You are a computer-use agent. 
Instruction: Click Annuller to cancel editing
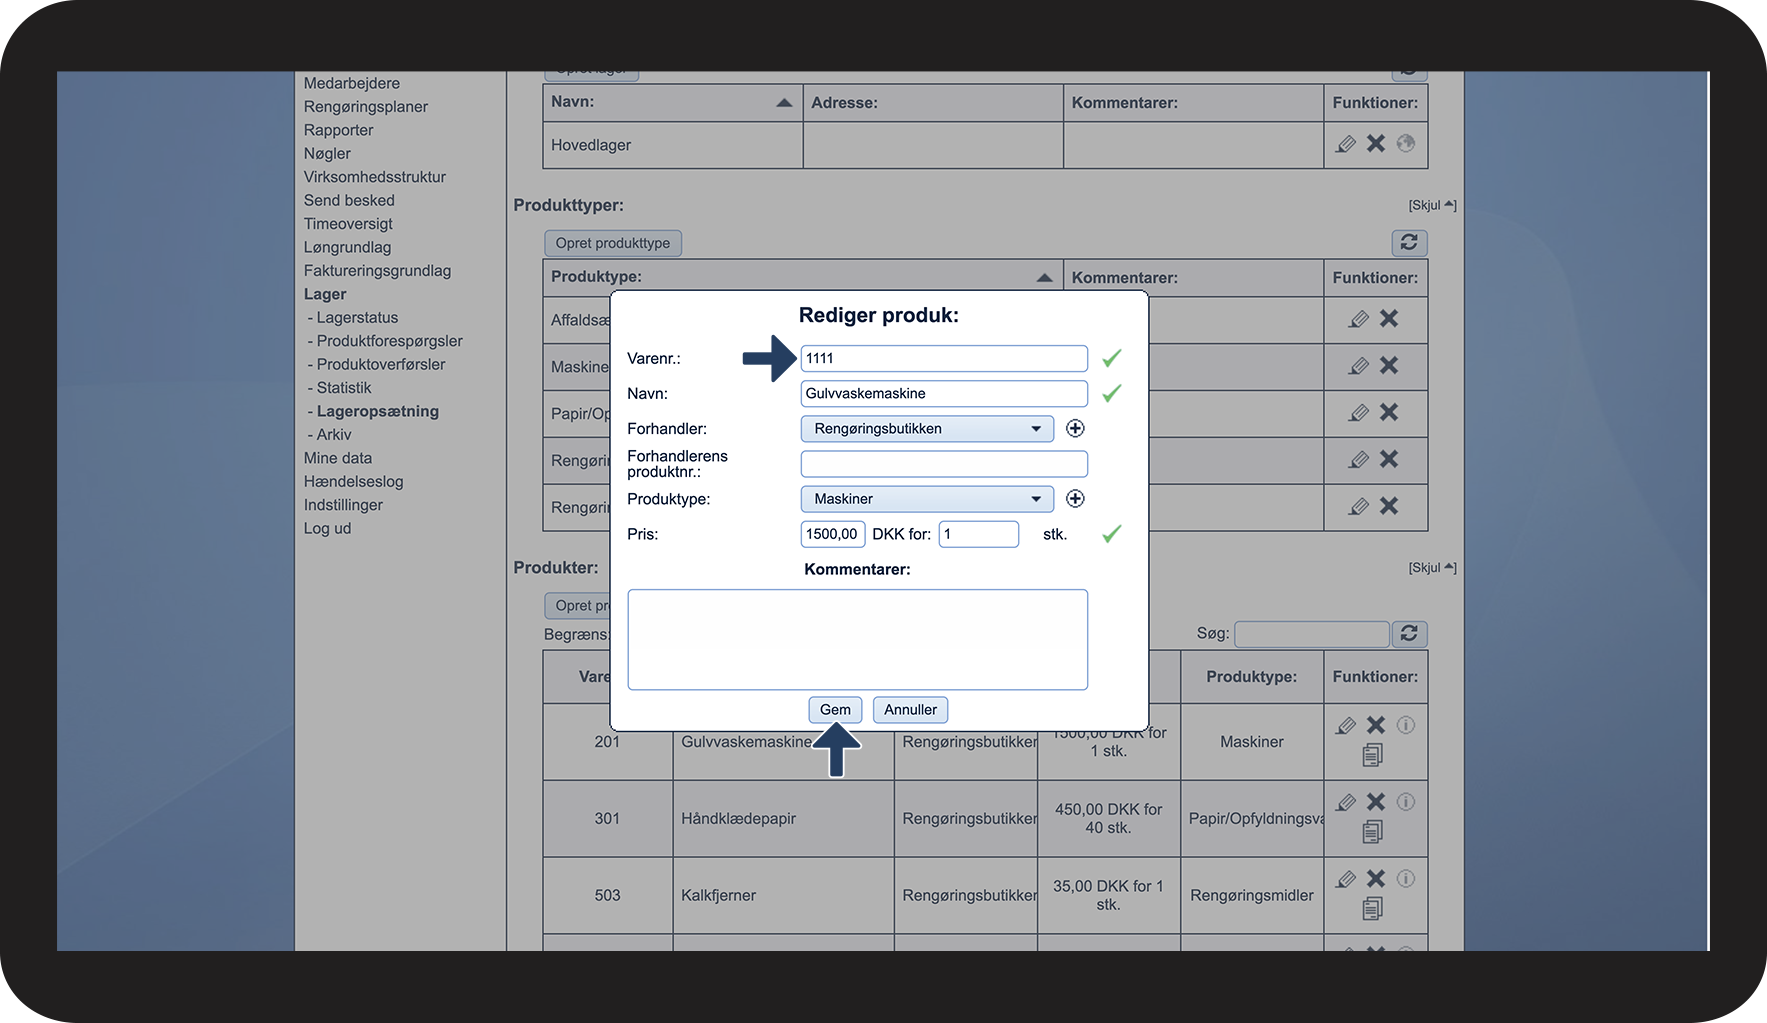tap(910, 710)
